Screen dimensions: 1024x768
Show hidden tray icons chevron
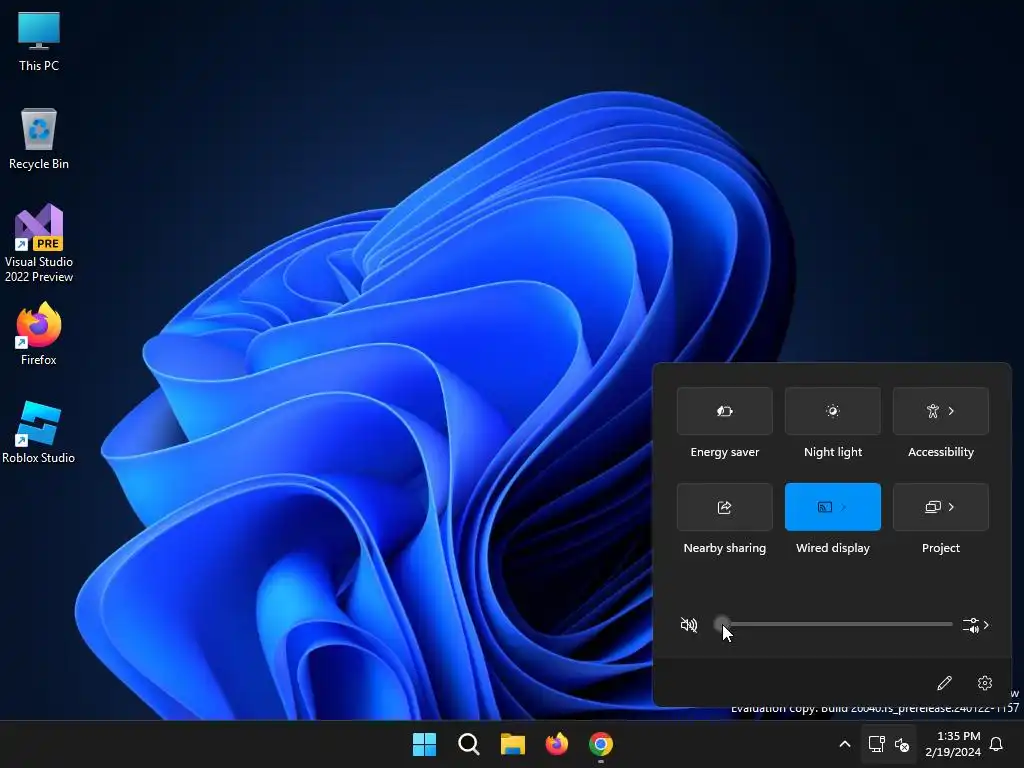[x=844, y=744]
